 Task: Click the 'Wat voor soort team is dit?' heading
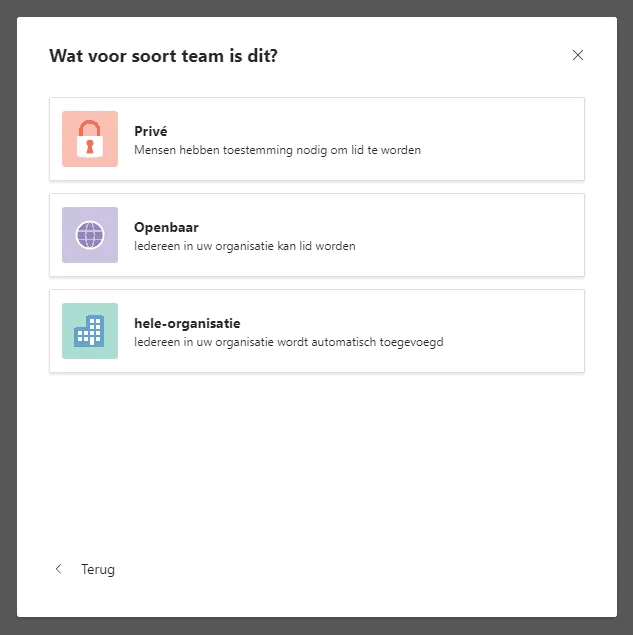163,55
